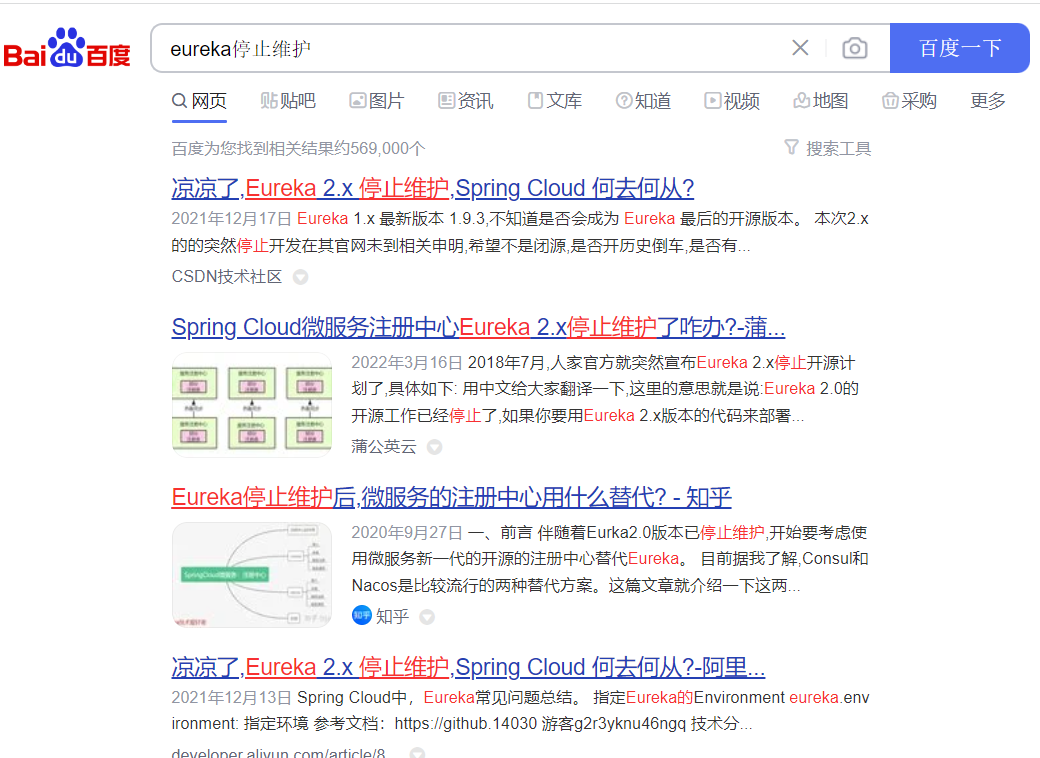Screen dimensions: 1040x758
Task: Open the 文库 tab
Action: [x=554, y=101]
